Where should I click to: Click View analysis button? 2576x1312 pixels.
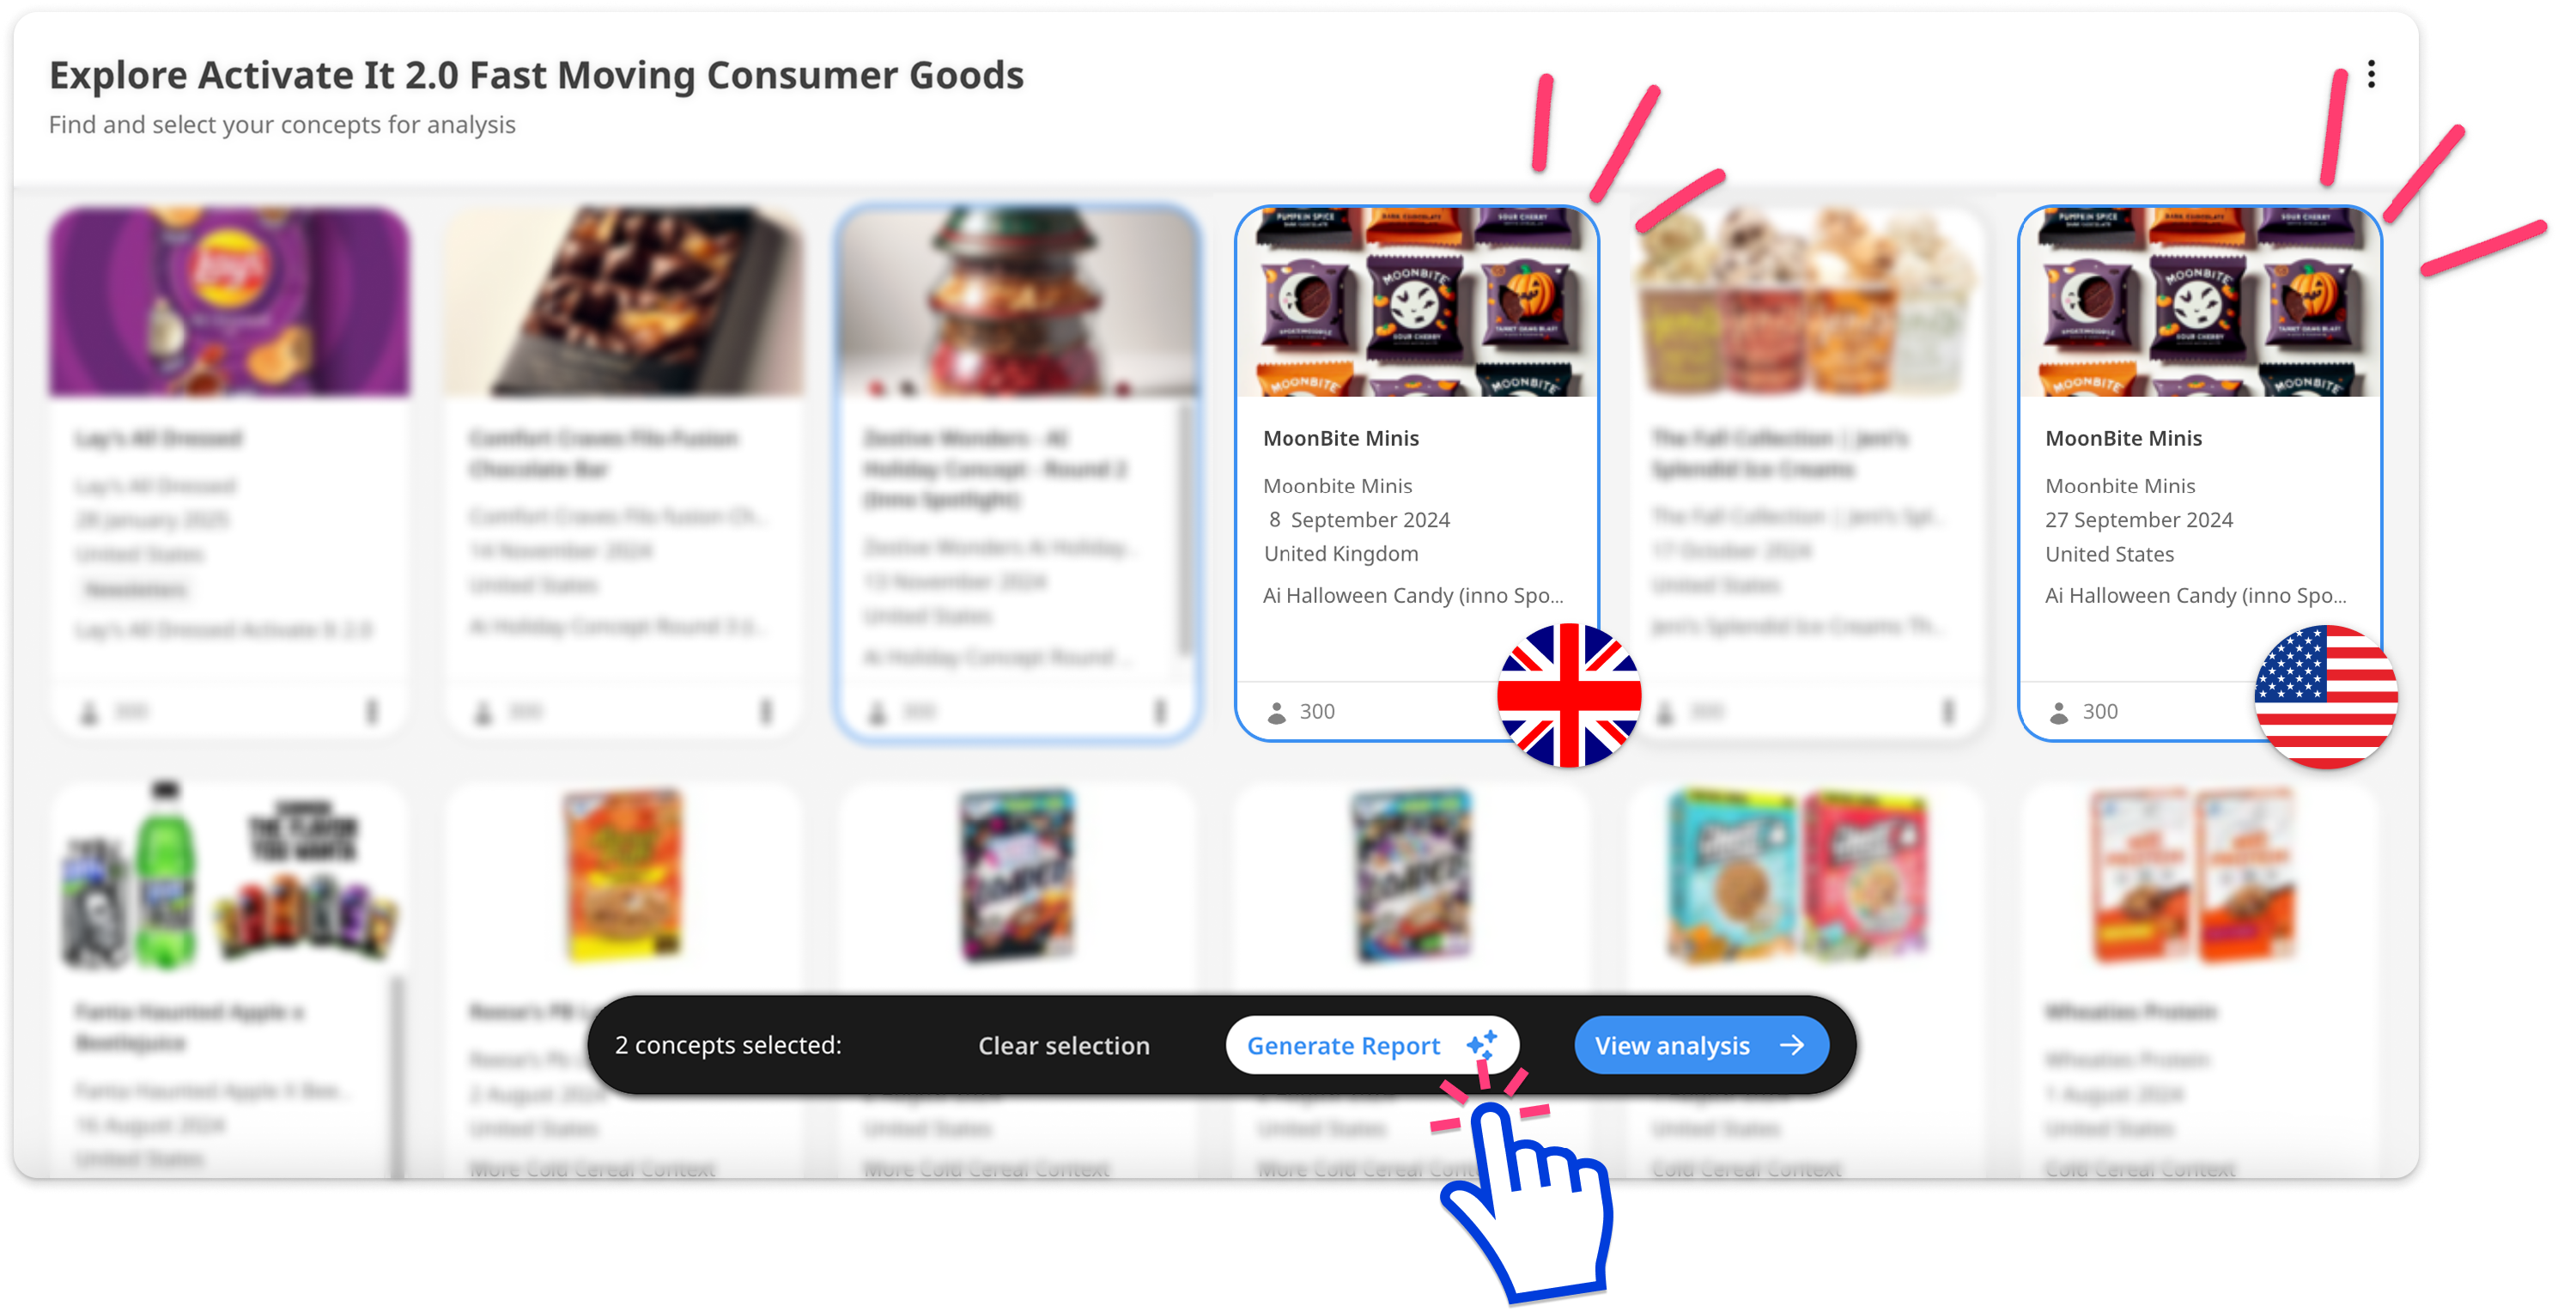[1701, 1045]
